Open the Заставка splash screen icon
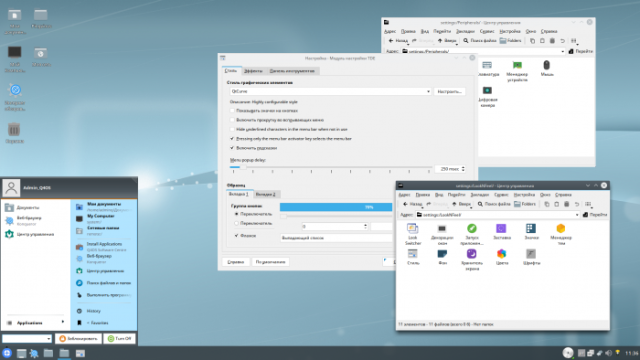This screenshot has width=640, height=360. point(502,232)
